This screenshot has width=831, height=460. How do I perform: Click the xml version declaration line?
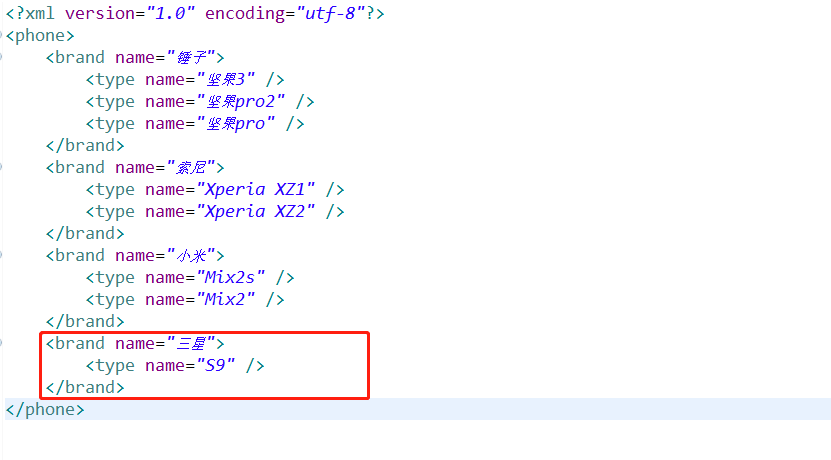coord(195,13)
